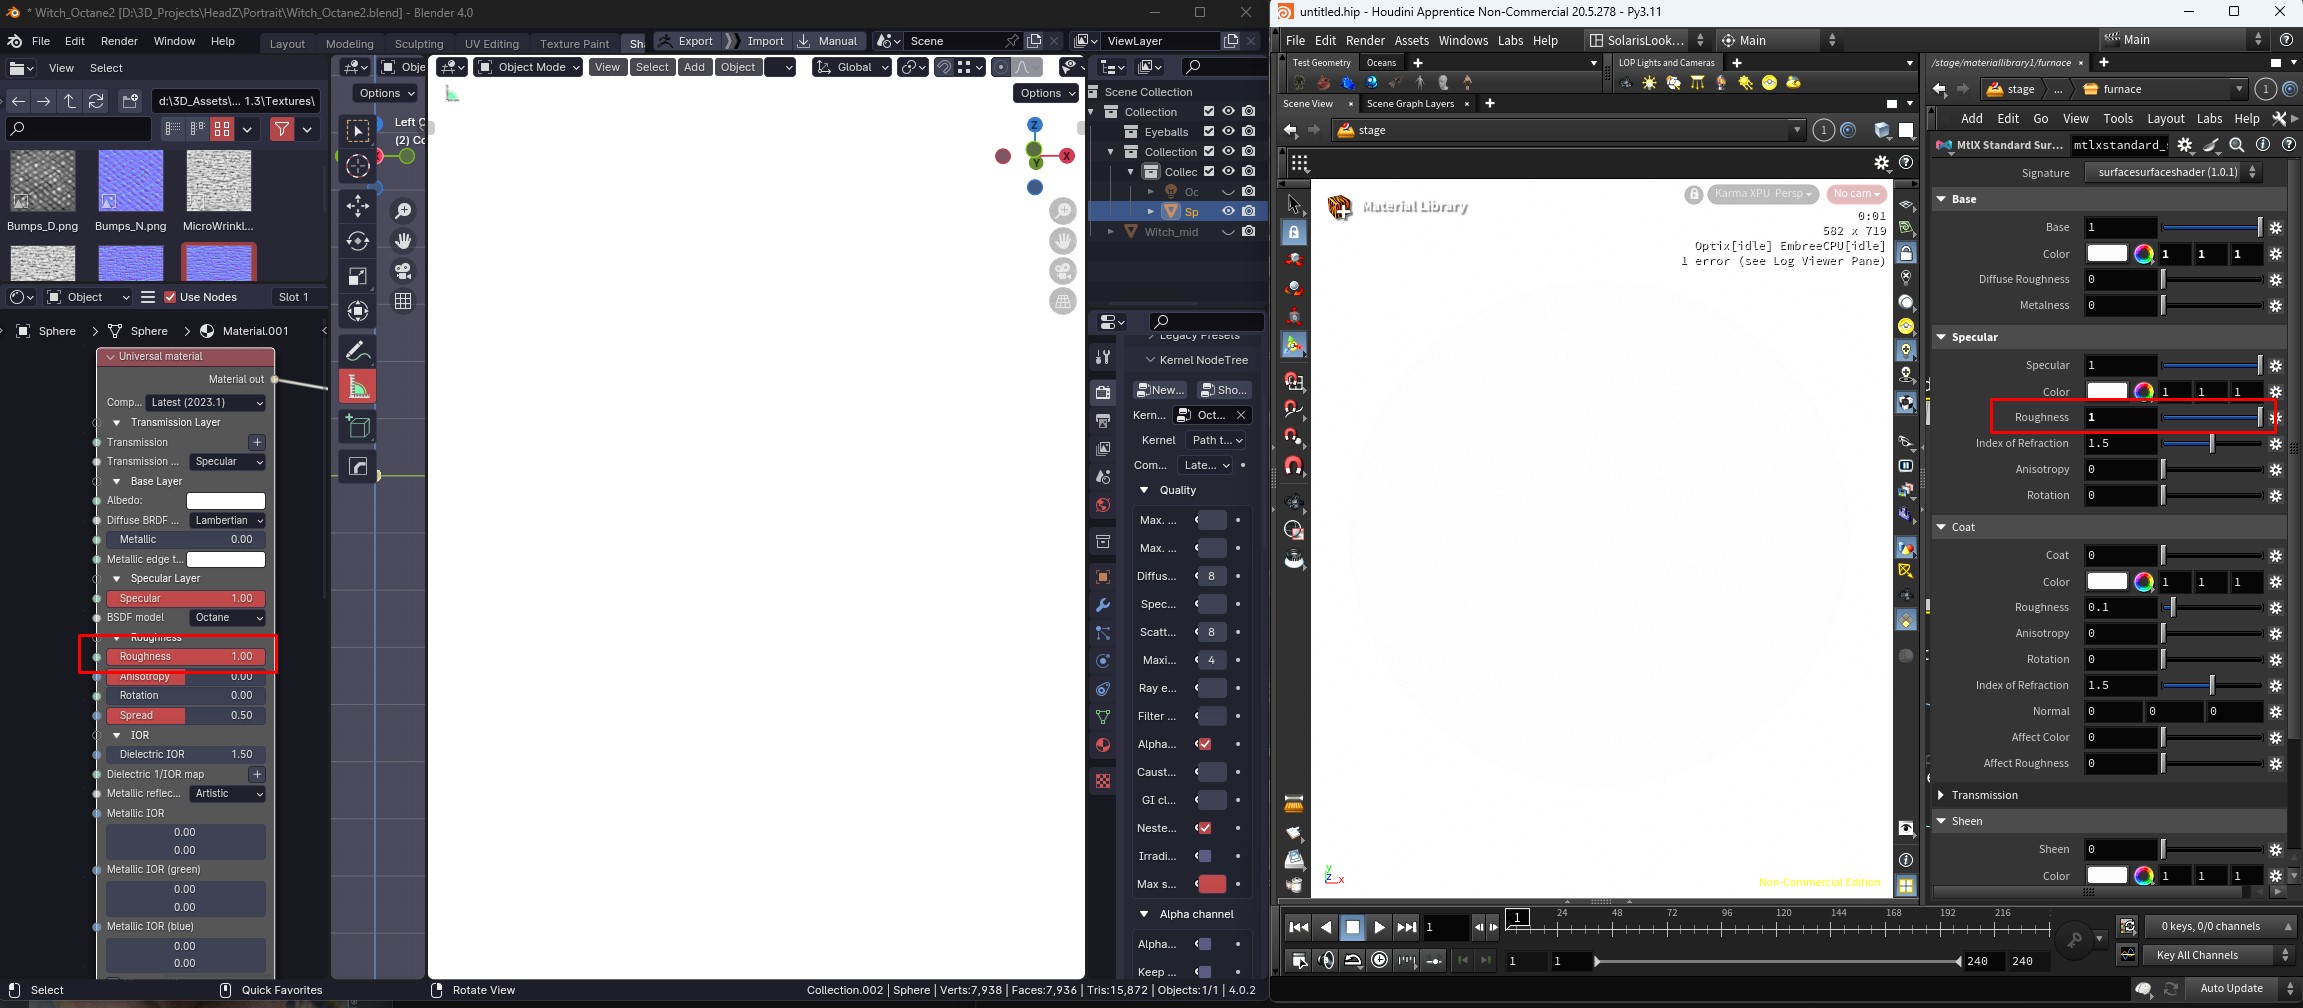Screen dimensions: 2303x1008
Task: Open Blender Modifier properties wrench tab
Action: [1103, 605]
